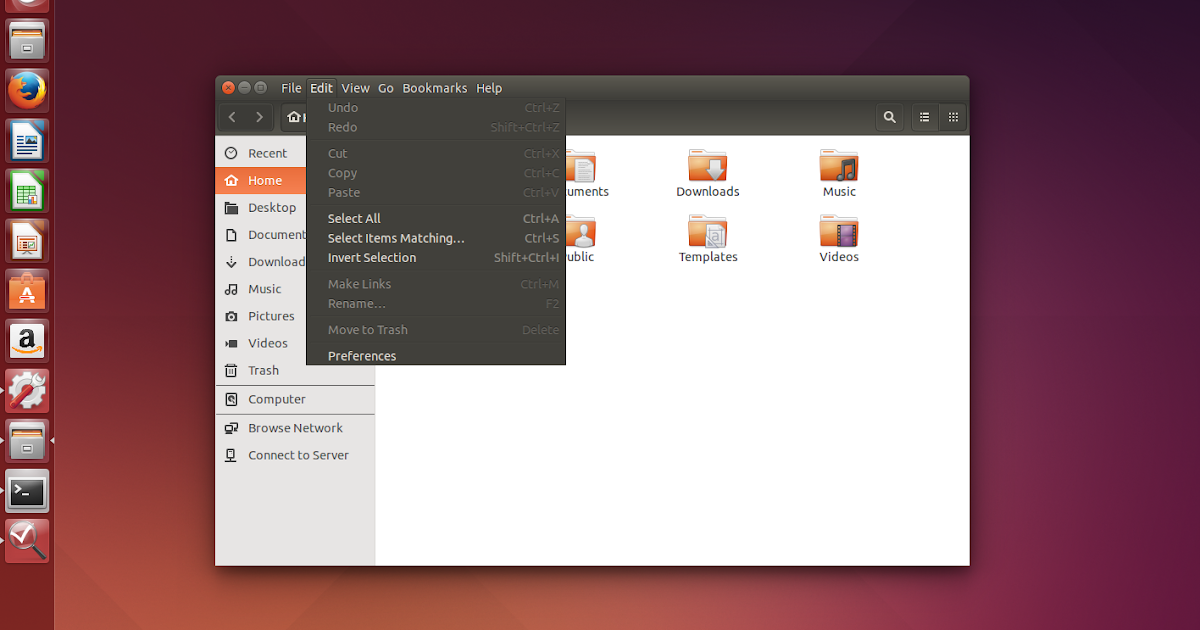Viewport: 1200px width, 630px height.
Task: Launch Ubuntu Software Center from the dock
Action: [x=25, y=290]
